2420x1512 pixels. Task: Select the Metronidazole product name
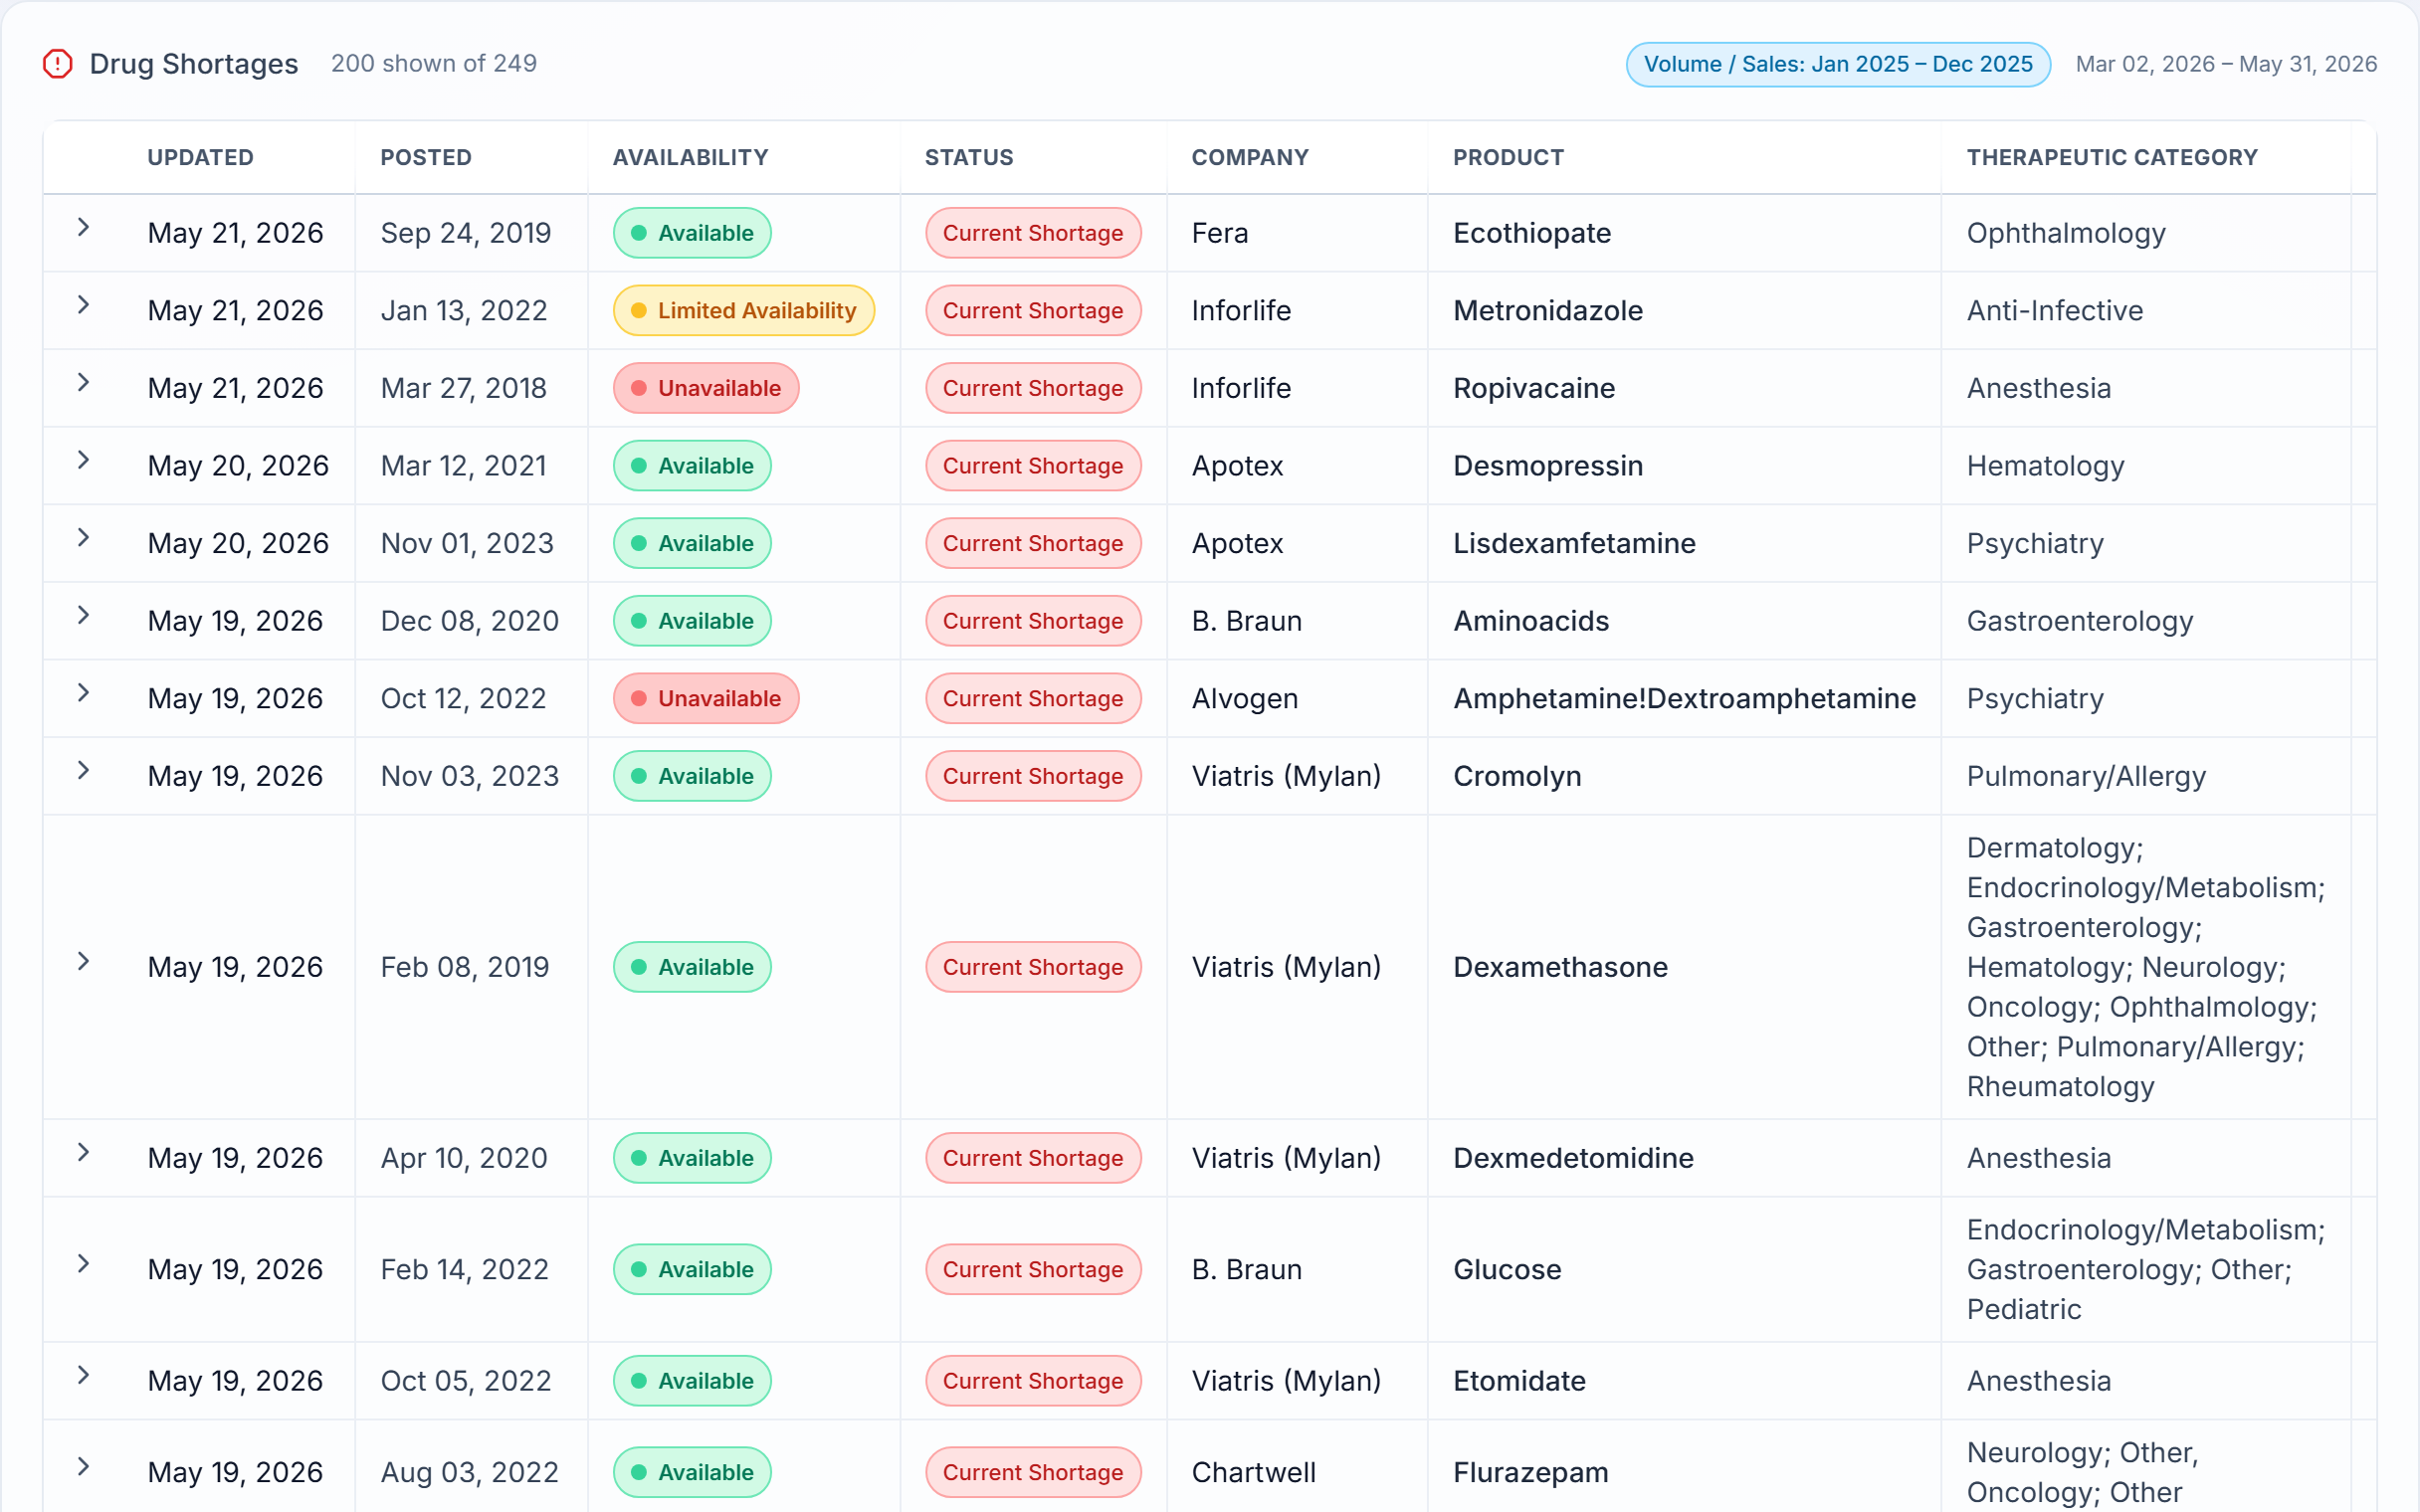(x=1548, y=311)
